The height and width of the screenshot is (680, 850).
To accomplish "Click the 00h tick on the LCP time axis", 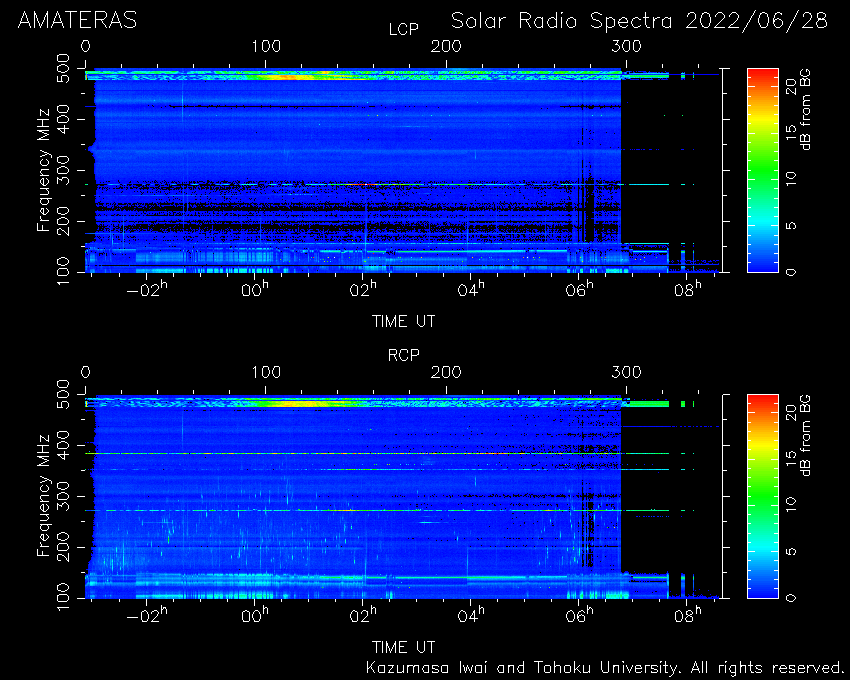I will pos(254,290).
